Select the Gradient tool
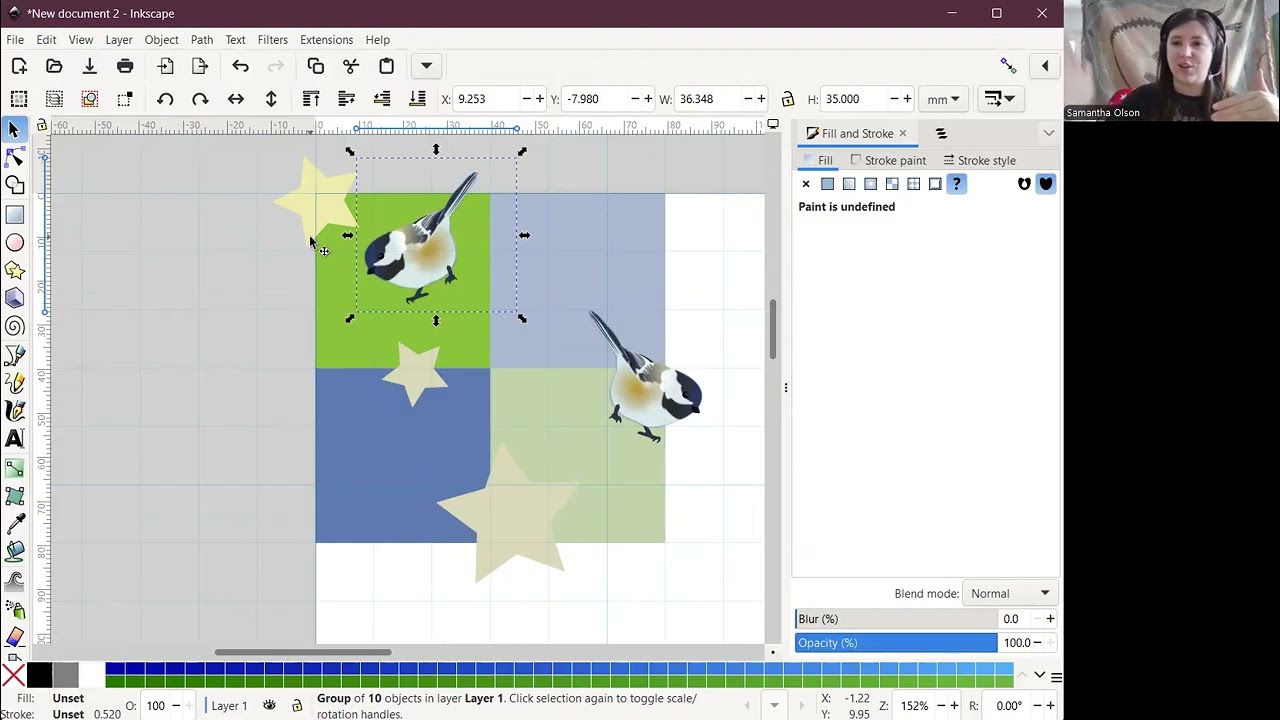The width and height of the screenshot is (1280, 720). click(14, 468)
